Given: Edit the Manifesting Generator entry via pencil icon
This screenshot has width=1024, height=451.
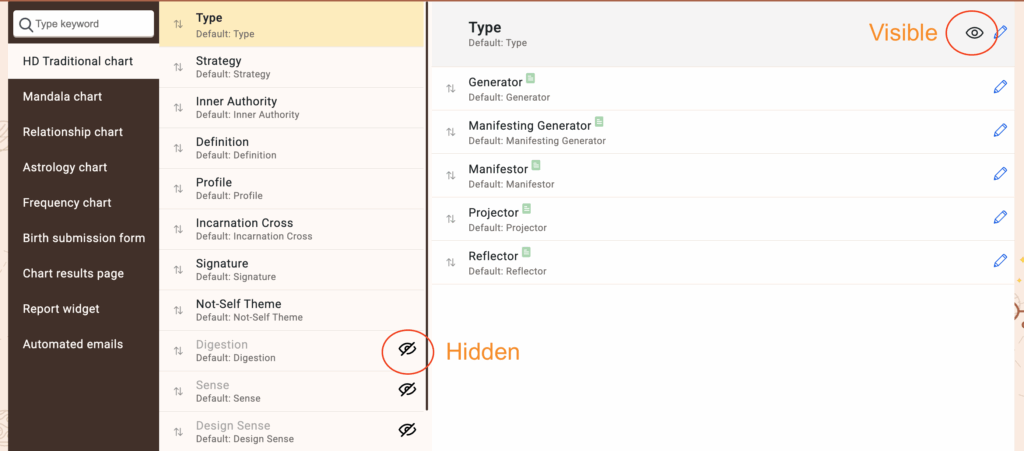Looking at the screenshot, I should pos(1000,131).
